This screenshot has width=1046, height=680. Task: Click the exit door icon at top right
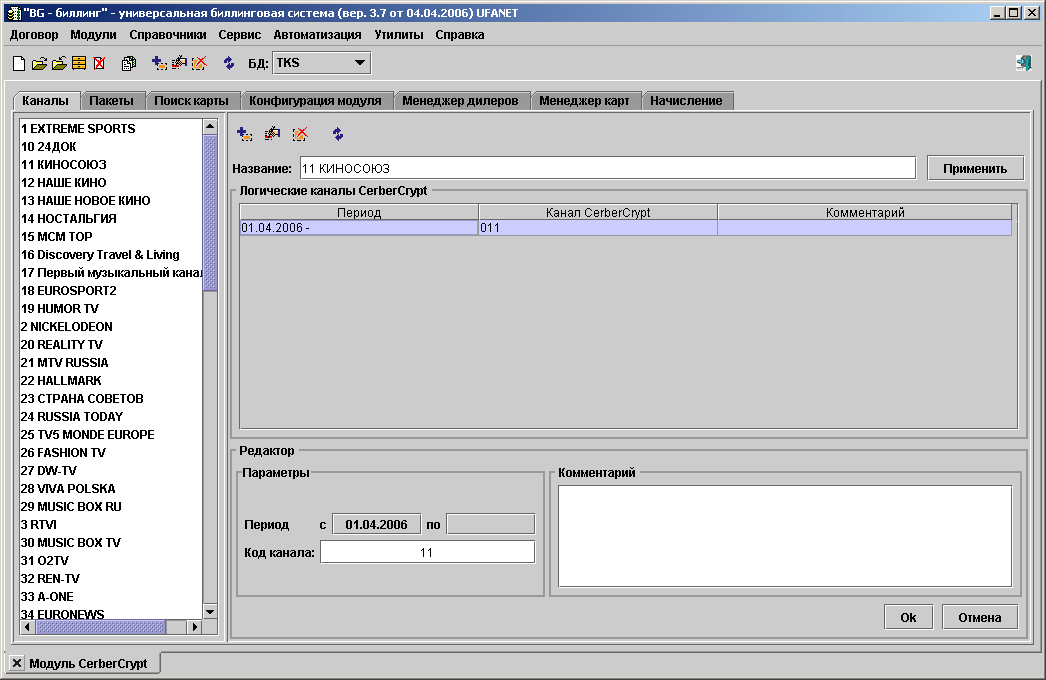(1023, 63)
